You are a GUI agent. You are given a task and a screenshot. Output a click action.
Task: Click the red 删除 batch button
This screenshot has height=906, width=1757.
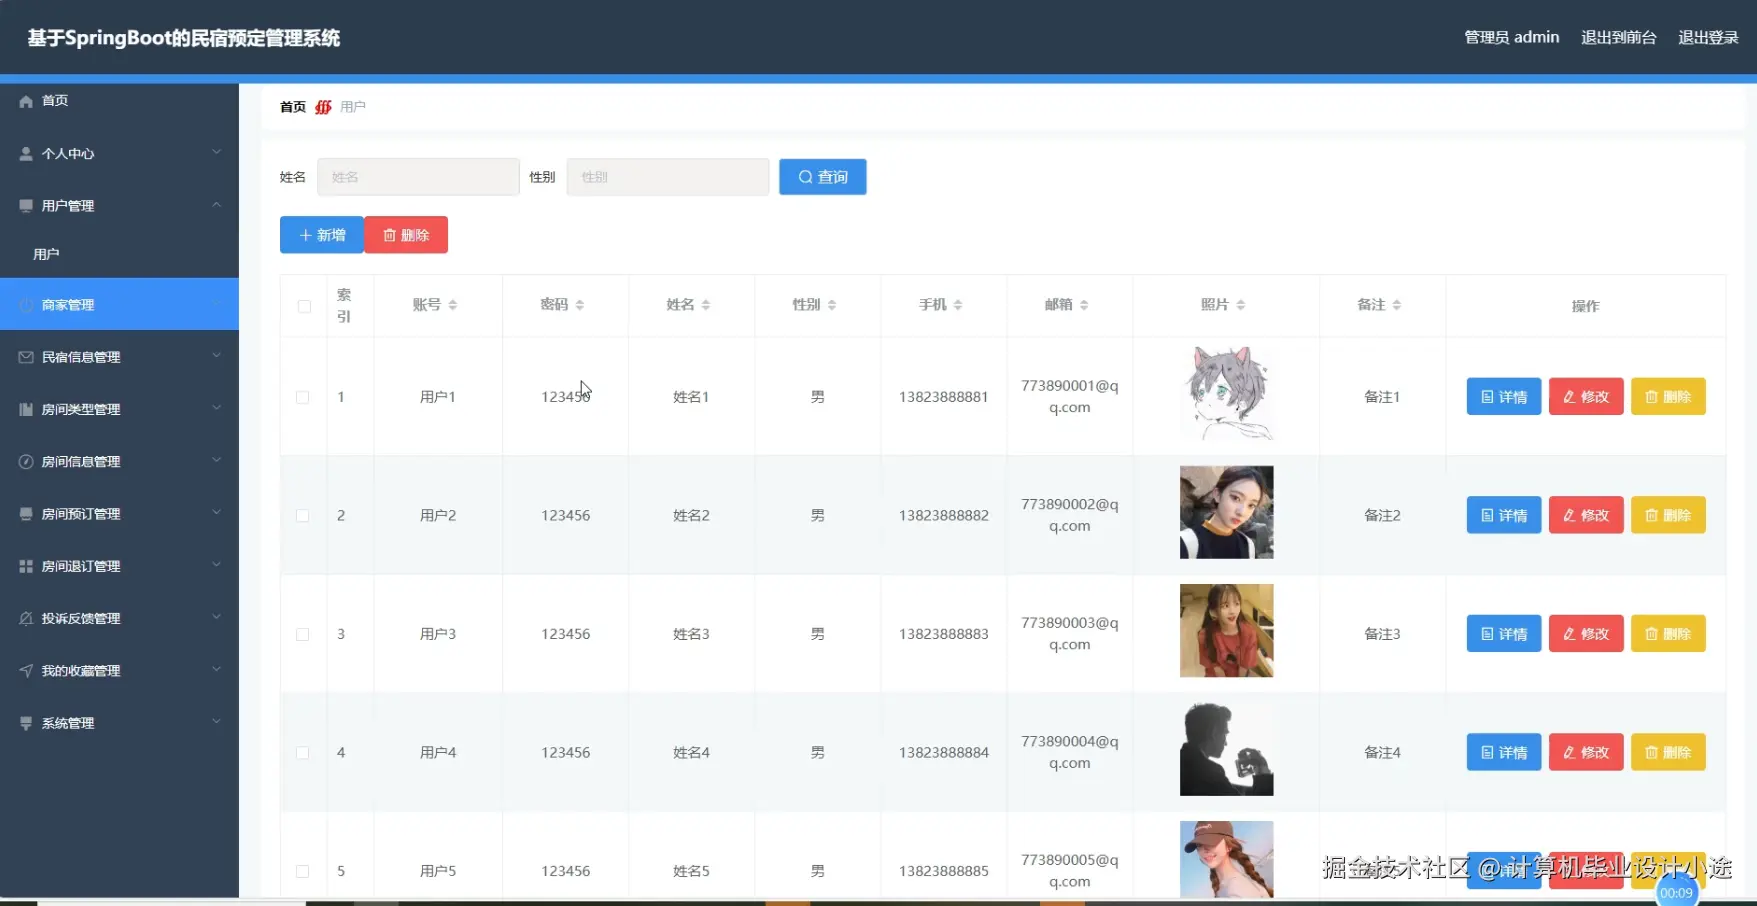point(406,235)
